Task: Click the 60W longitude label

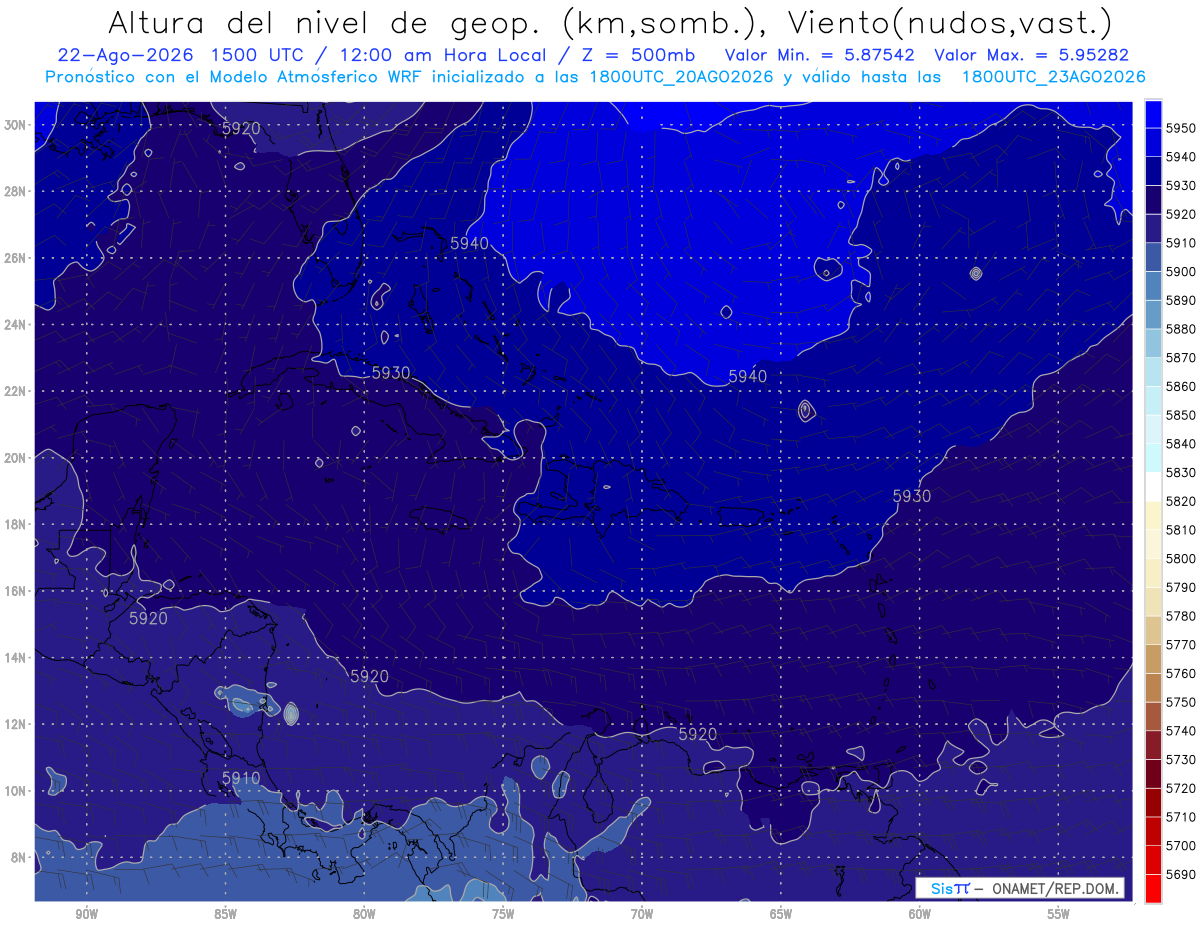Action: (x=920, y=914)
